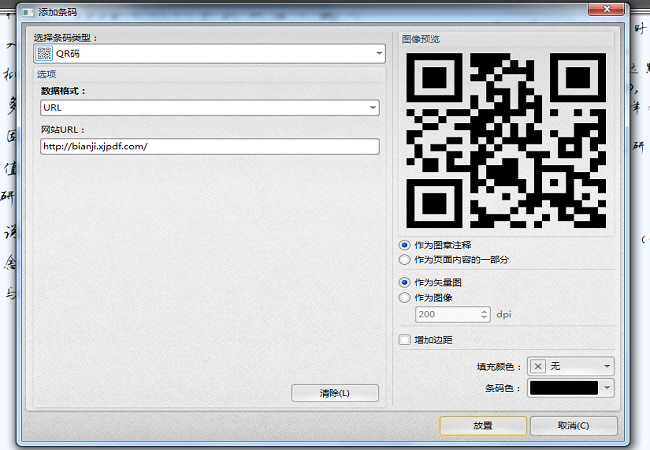Select 作为图章注释 radio option

pyautogui.click(x=405, y=245)
